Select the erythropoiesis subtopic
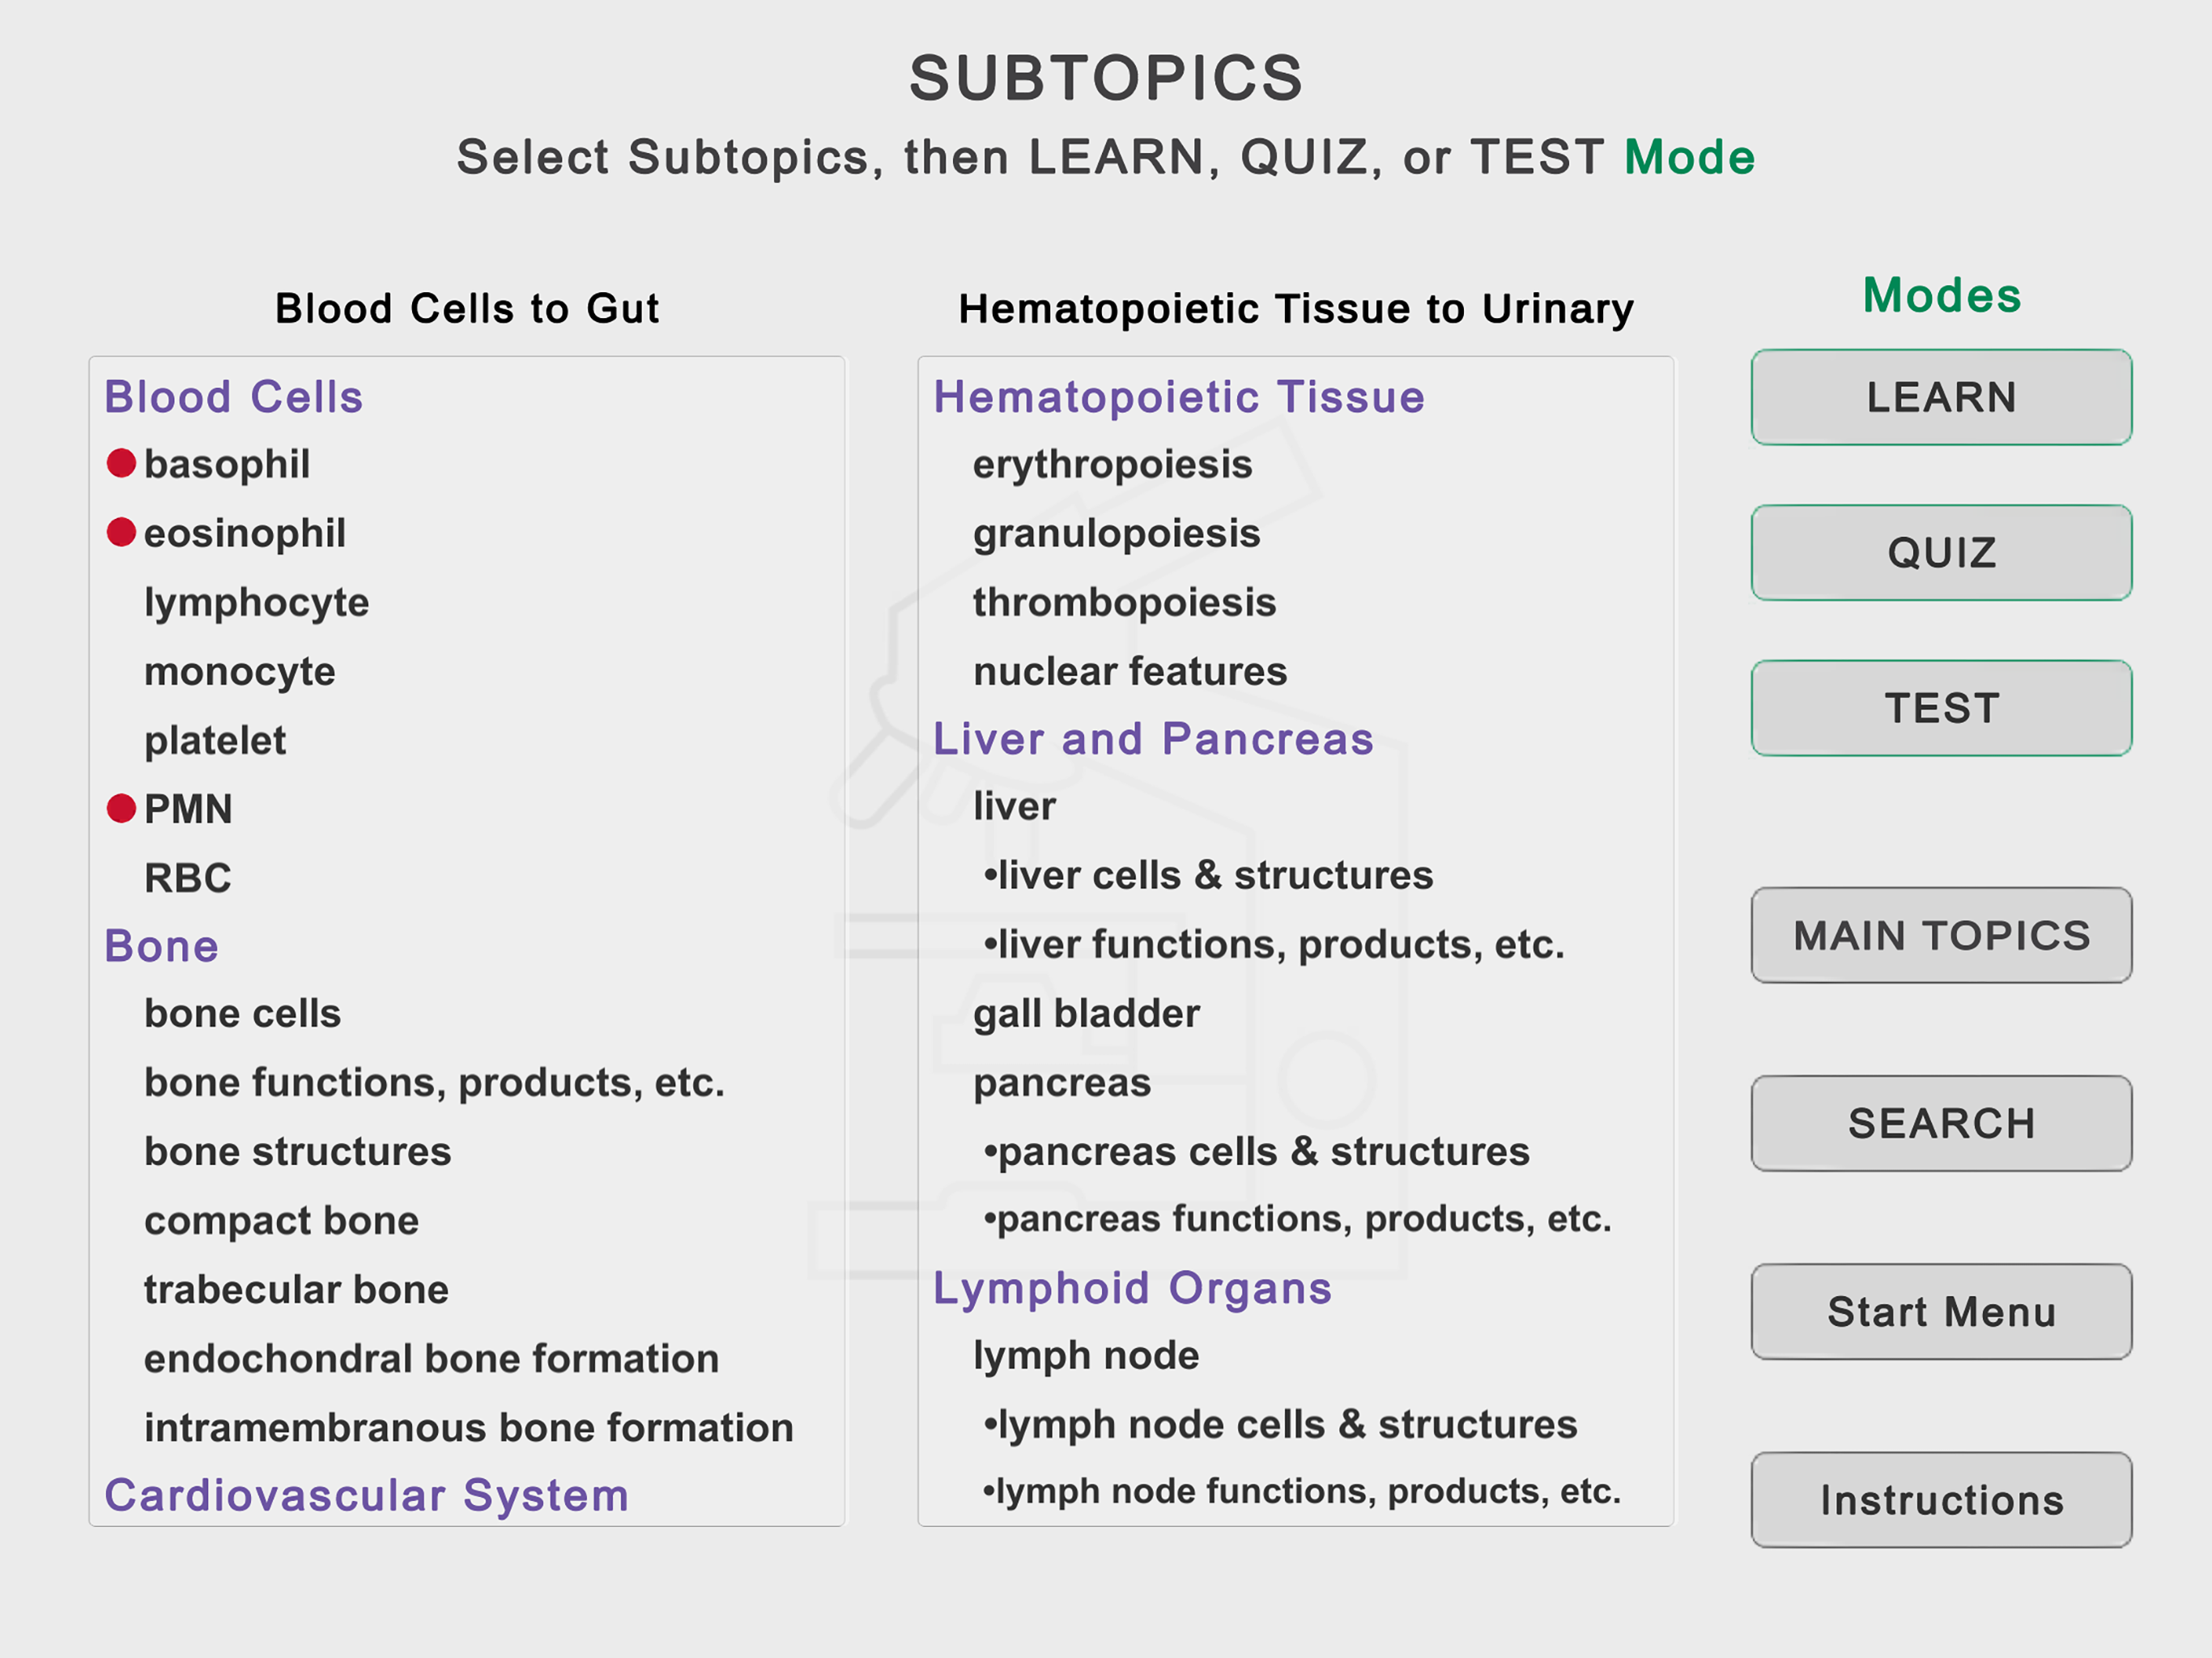The image size is (2212, 1658). pos(1111,463)
